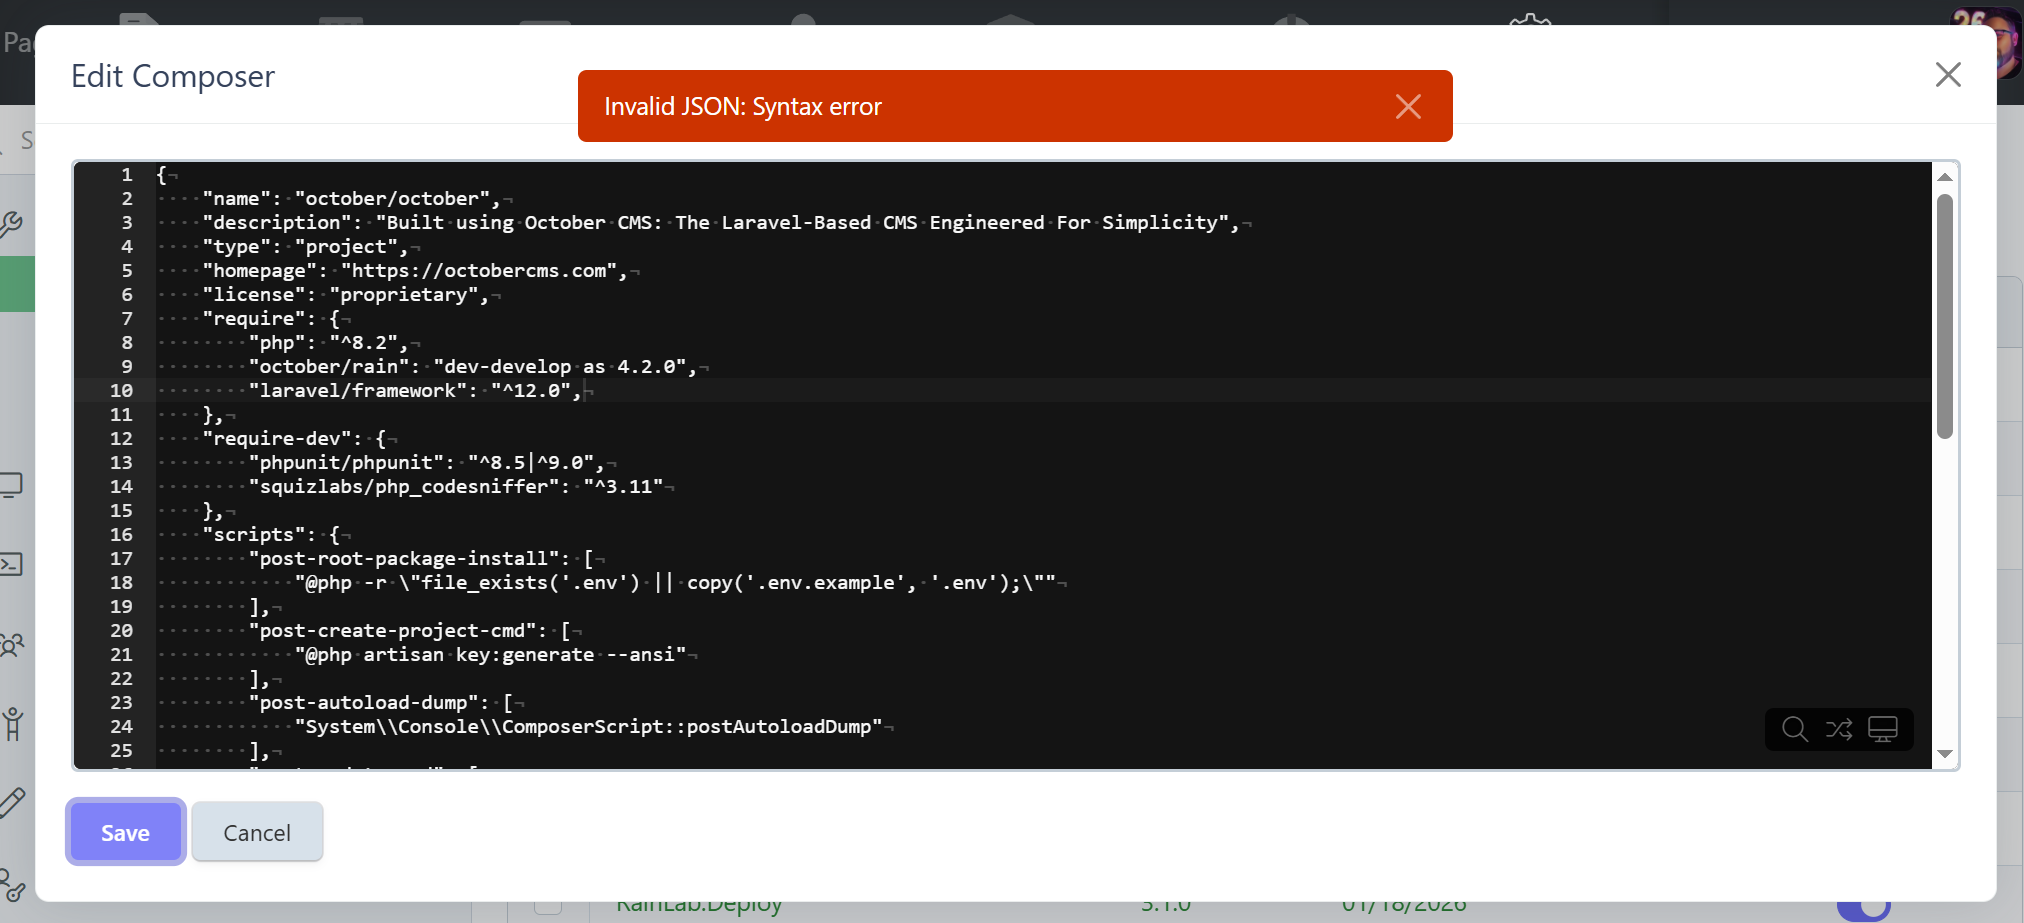Click the "require-dev" key in the code
This screenshot has height=923, width=2024.
click(x=281, y=439)
